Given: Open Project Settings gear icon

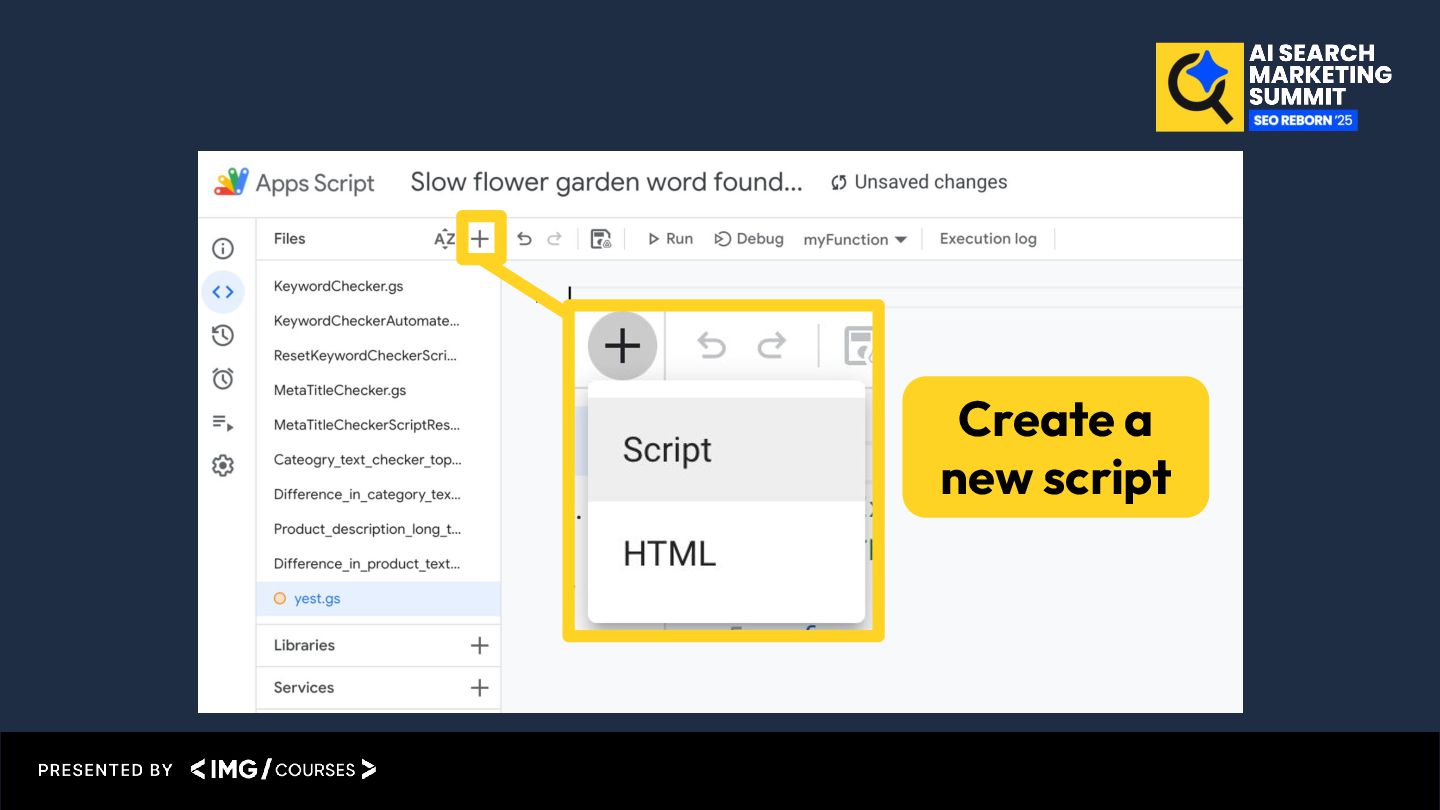Looking at the screenshot, I should pos(223,466).
